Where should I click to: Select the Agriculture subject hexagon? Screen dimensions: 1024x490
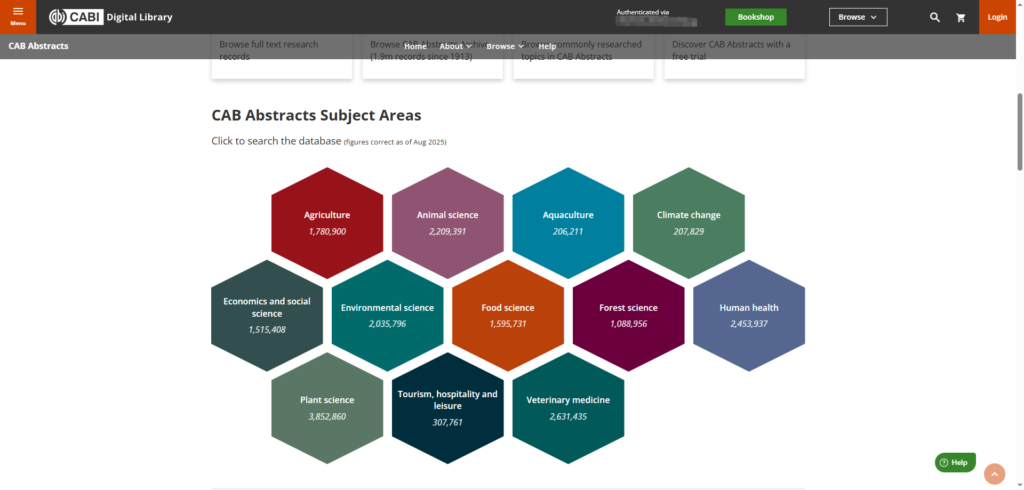[327, 222]
